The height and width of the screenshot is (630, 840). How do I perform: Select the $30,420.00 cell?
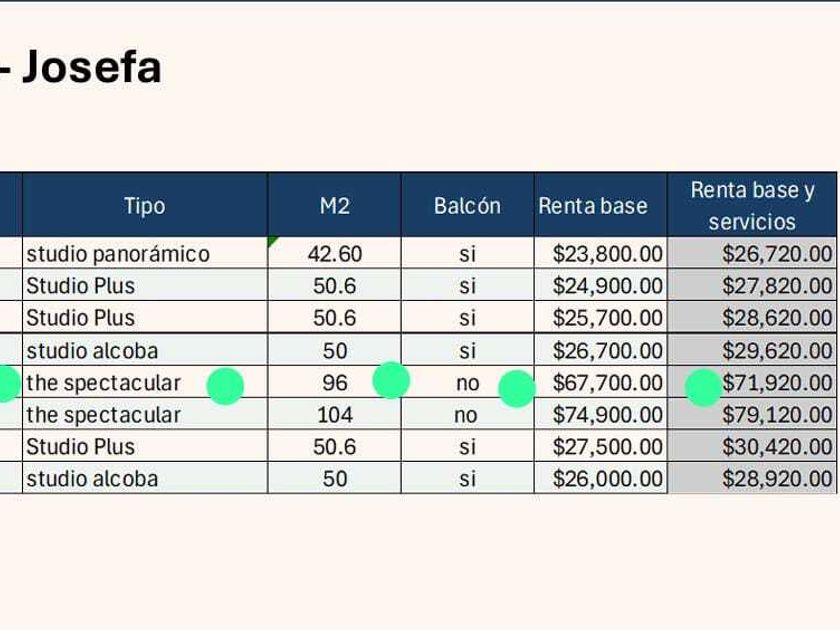coord(776,447)
